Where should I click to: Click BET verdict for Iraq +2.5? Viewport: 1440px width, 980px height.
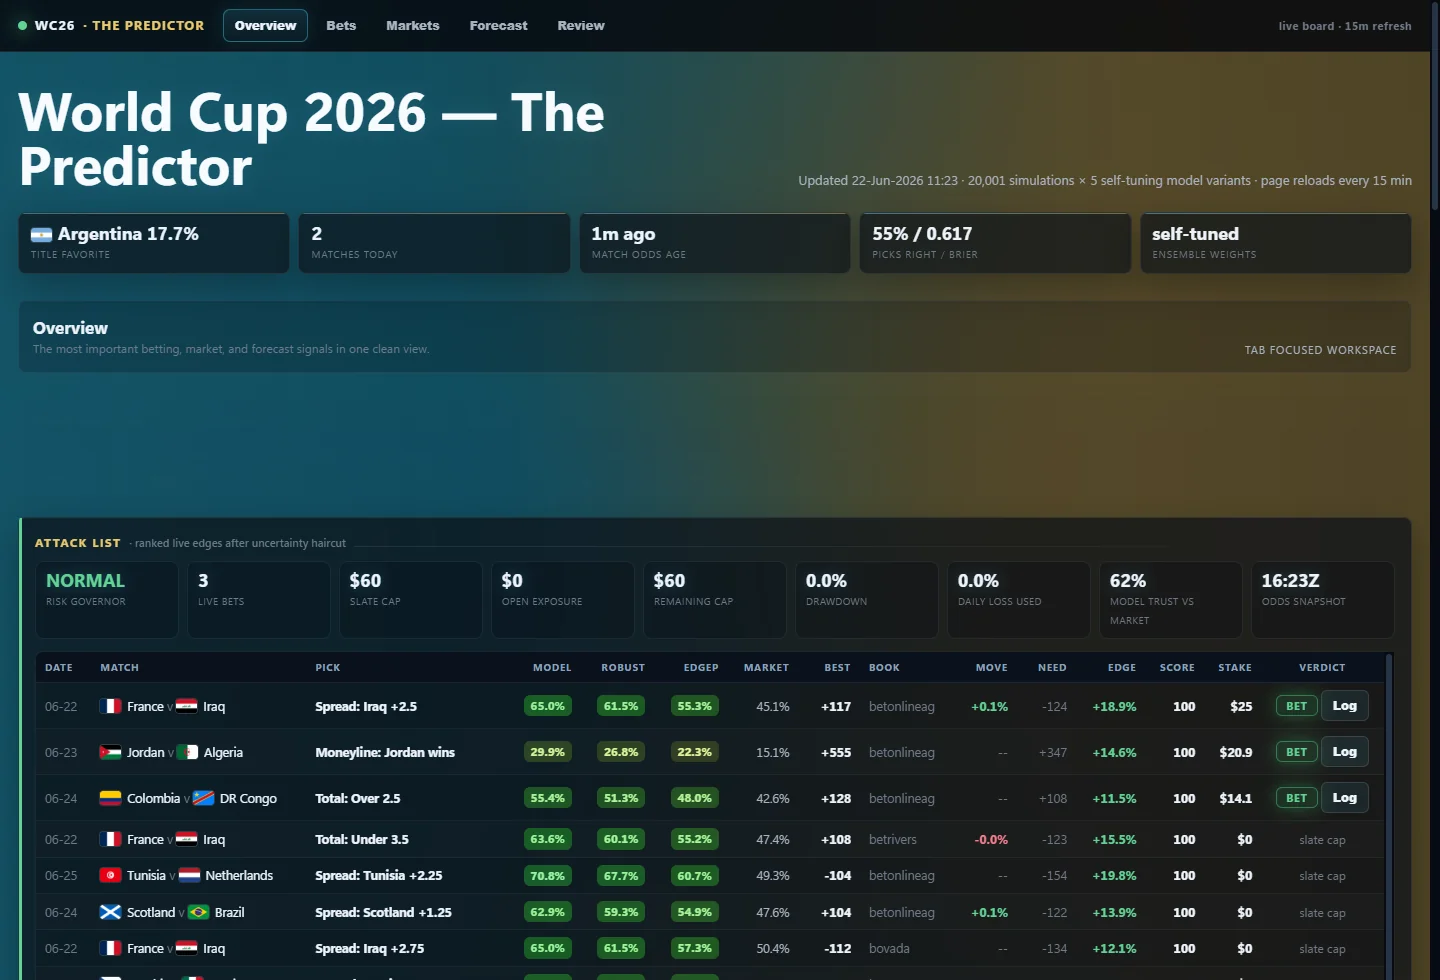(1296, 706)
